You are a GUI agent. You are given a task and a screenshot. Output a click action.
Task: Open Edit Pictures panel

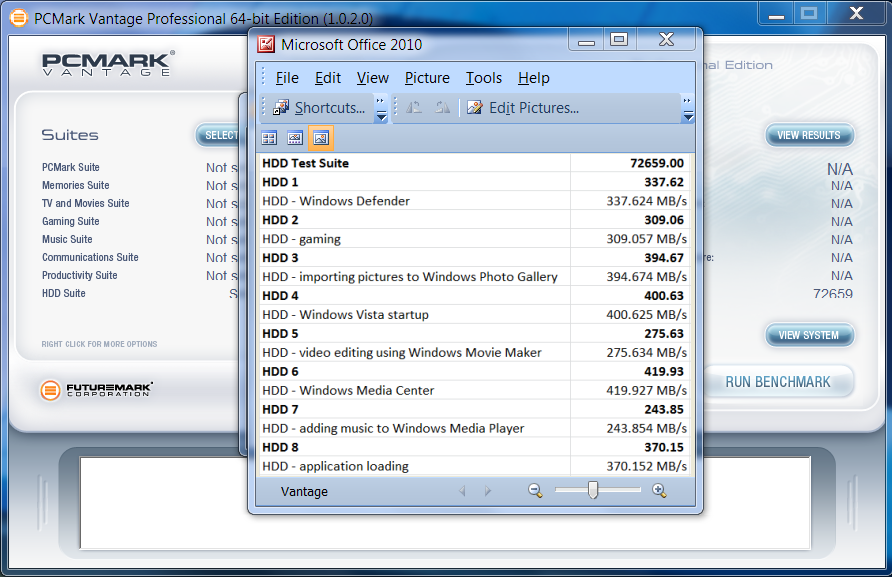(522, 108)
